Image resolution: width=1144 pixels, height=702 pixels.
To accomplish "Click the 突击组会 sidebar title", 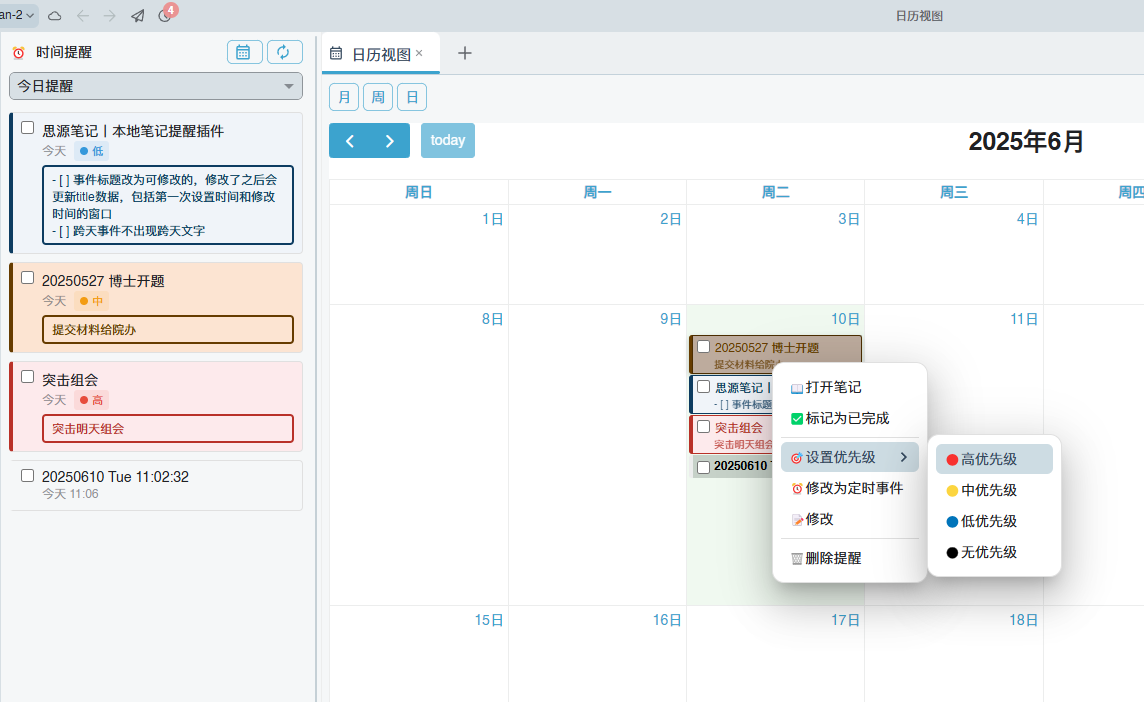I will (x=70, y=380).
